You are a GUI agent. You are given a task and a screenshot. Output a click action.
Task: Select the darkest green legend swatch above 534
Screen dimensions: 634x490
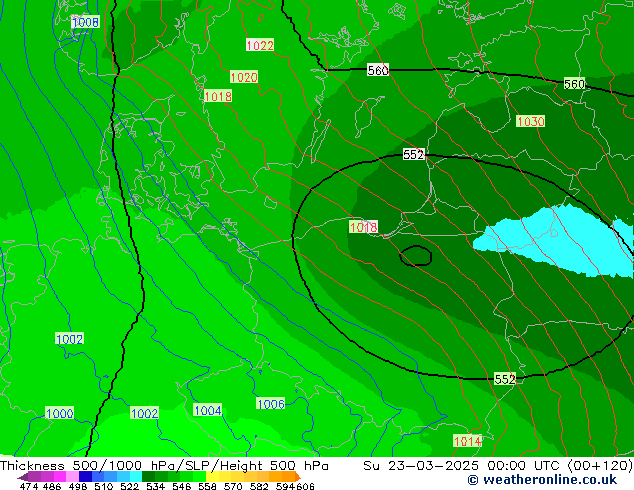(x=148, y=476)
